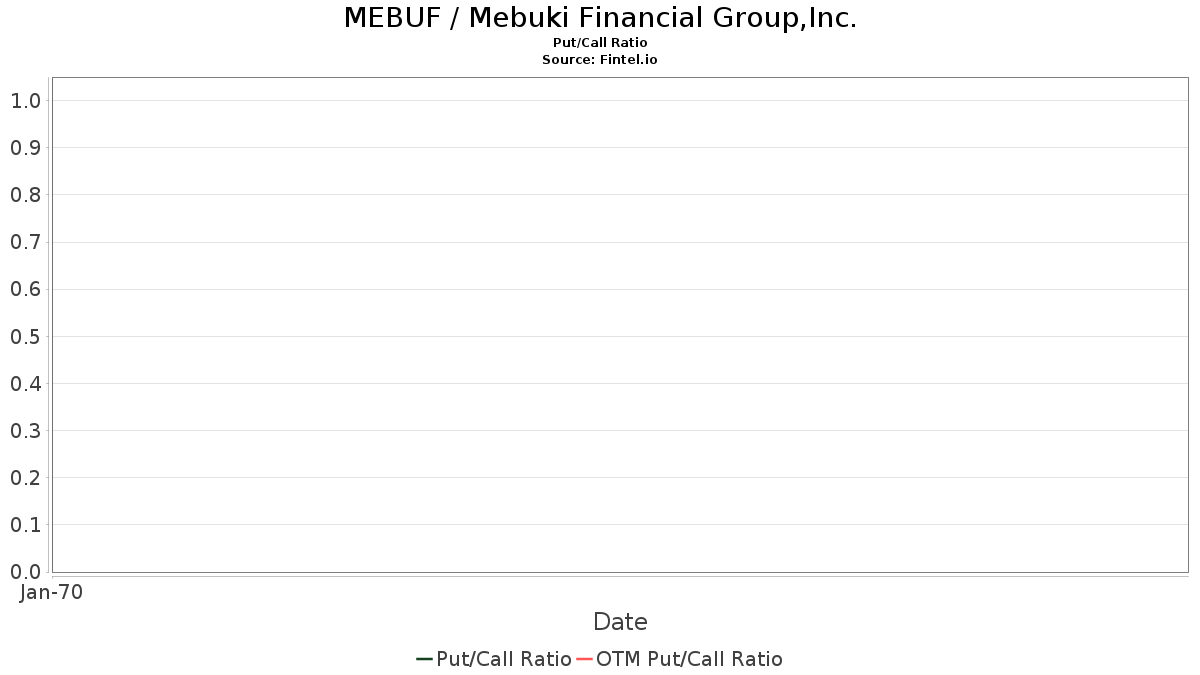Toggle the OTM Put/Call Ratio legend entry
Viewport: 1200px width, 675px height.
tap(689, 659)
